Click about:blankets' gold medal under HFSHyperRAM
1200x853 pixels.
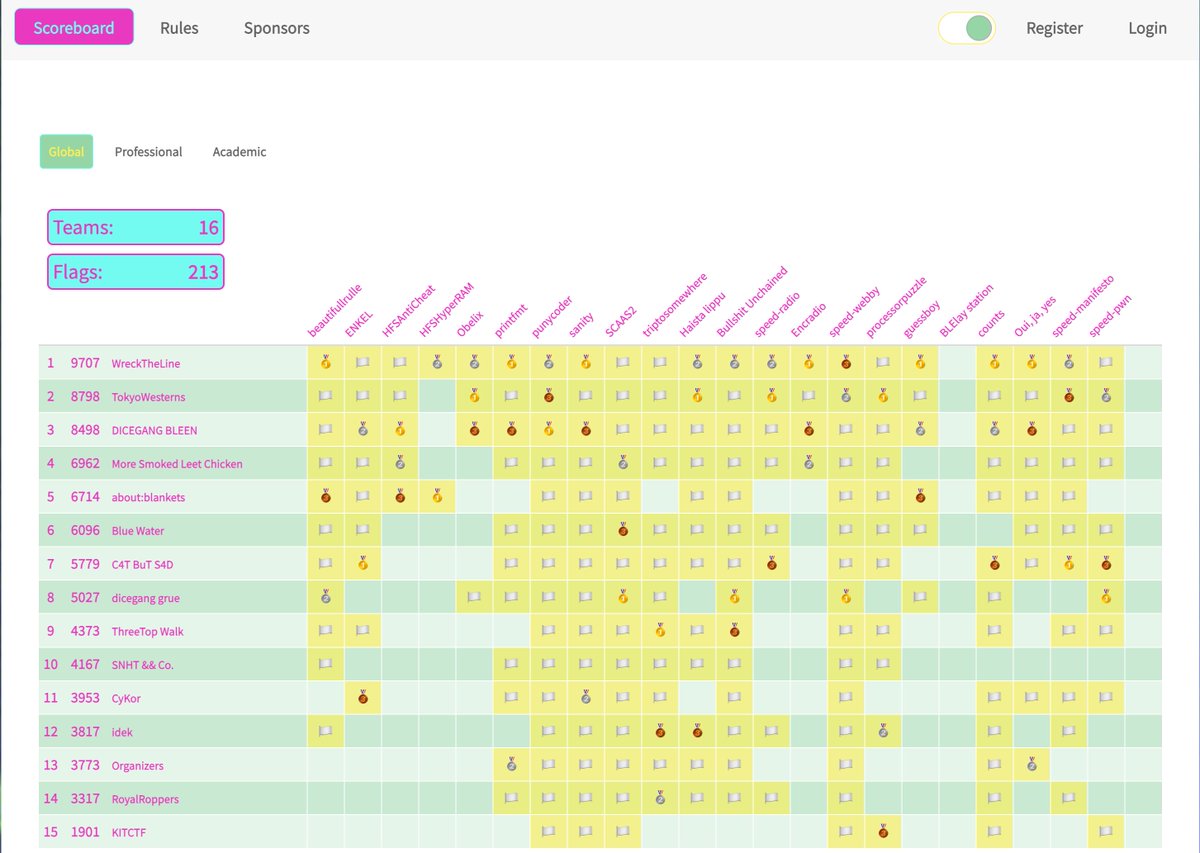click(437, 497)
